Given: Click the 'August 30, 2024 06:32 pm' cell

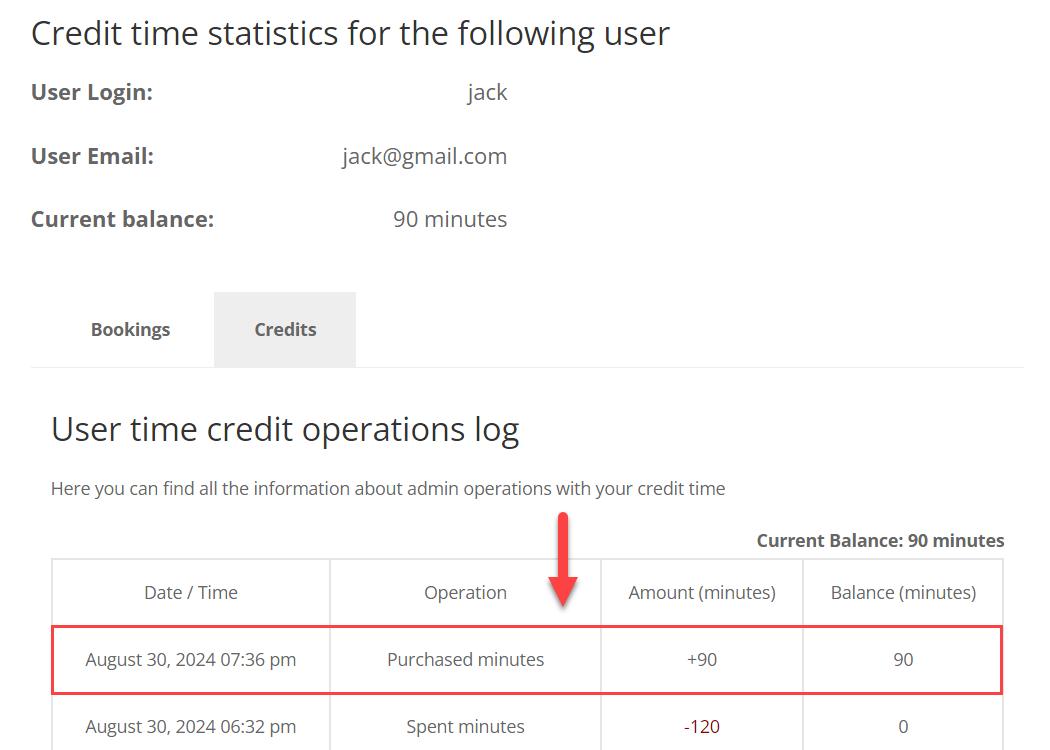Looking at the screenshot, I should click(x=191, y=727).
